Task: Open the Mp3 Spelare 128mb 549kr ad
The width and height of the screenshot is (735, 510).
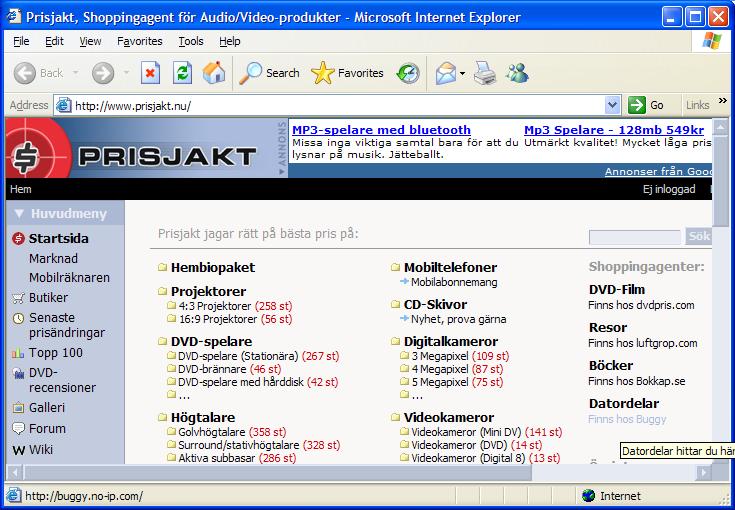Action: (x=614, y=130)
